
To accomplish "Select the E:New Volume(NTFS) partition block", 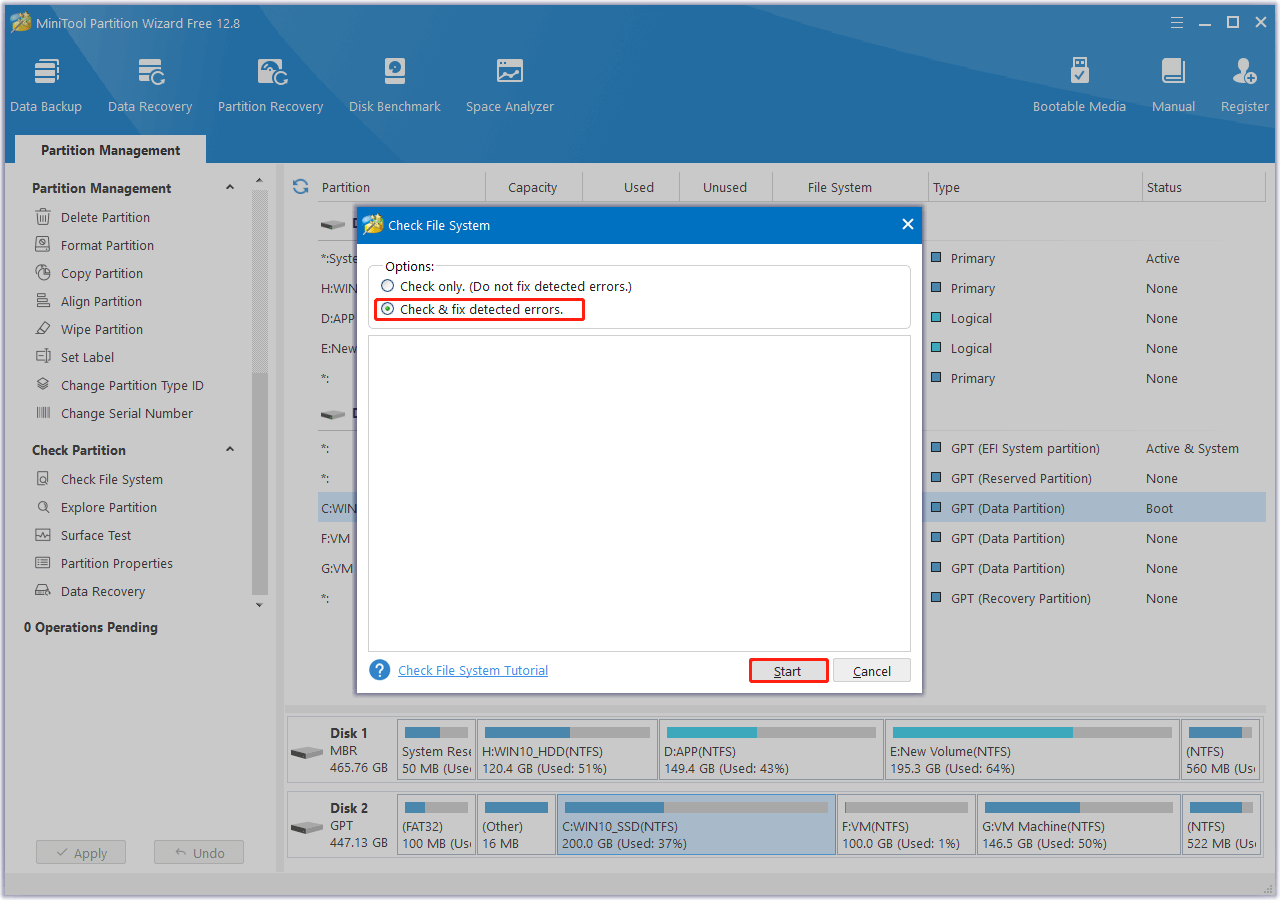I will [1032, 750].
